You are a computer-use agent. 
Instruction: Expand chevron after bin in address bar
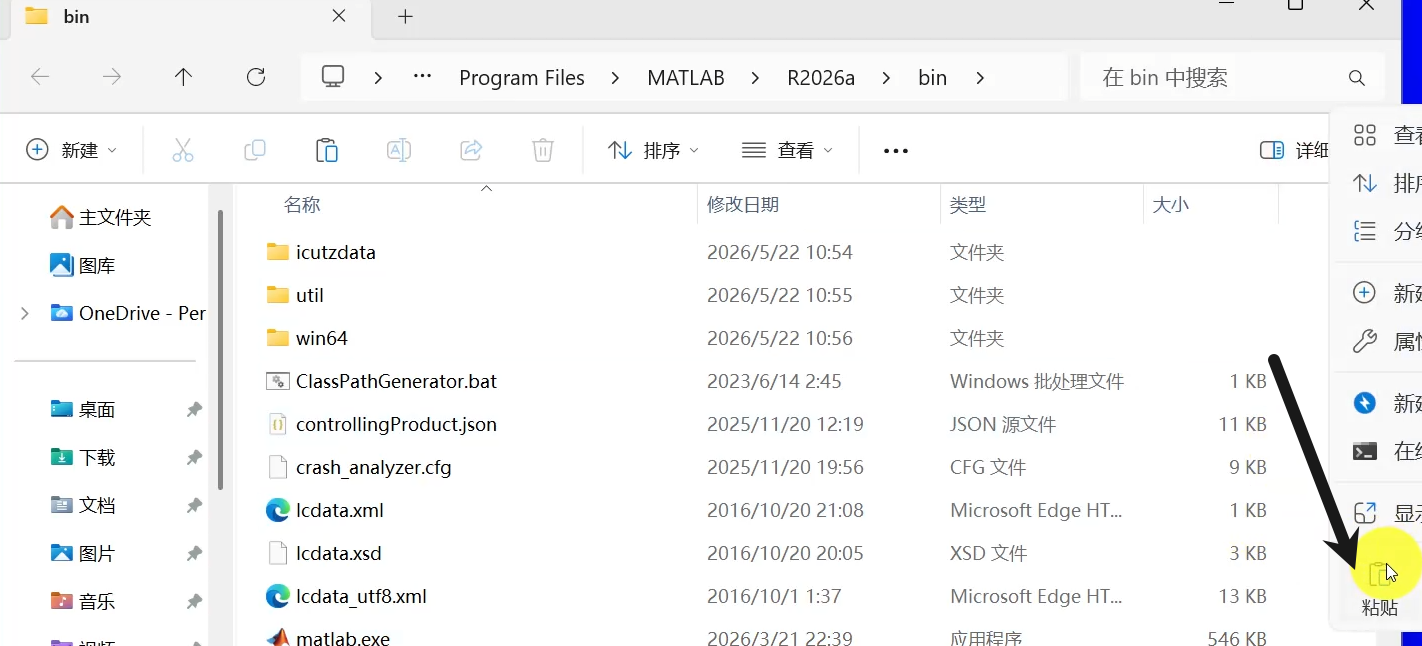pyautogui.click(x=979, y=78)
